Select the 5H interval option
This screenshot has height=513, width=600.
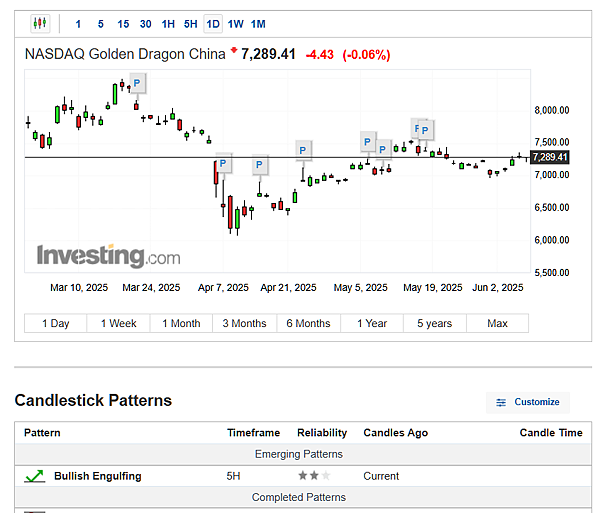(x=190, y=23)
